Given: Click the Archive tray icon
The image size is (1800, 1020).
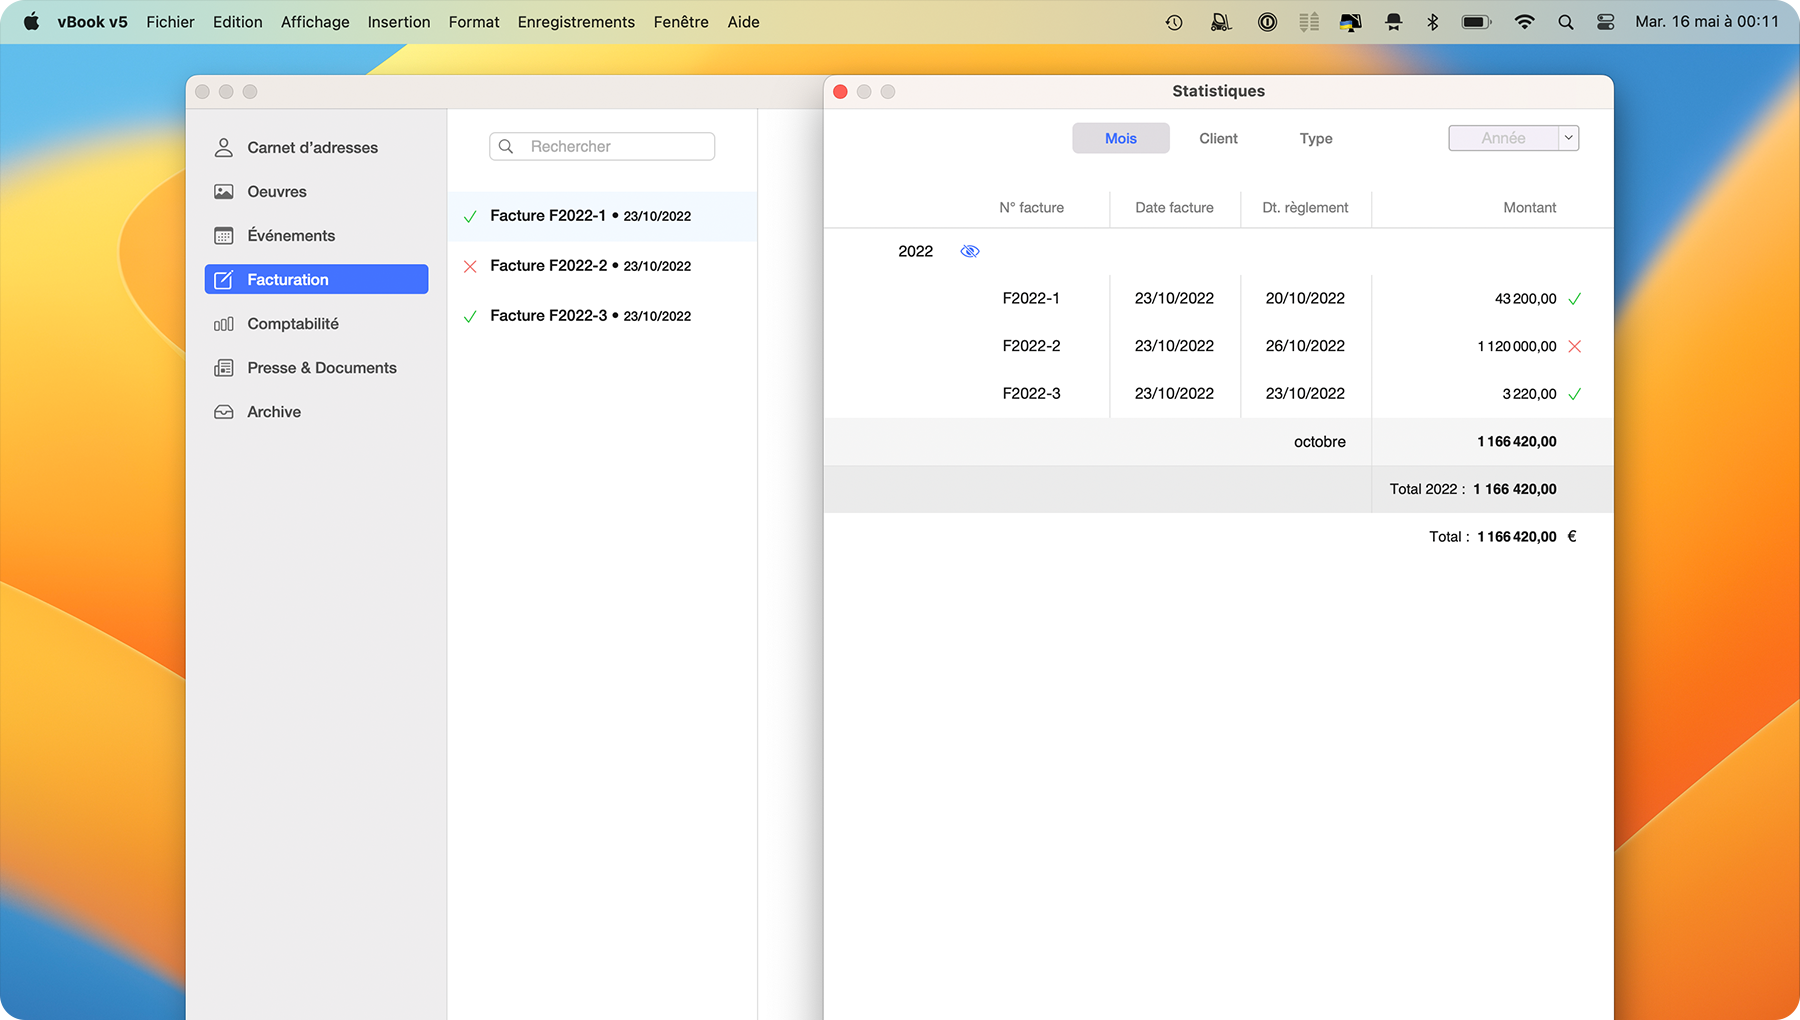Looking at the screenshot, I should pos(224,412).
